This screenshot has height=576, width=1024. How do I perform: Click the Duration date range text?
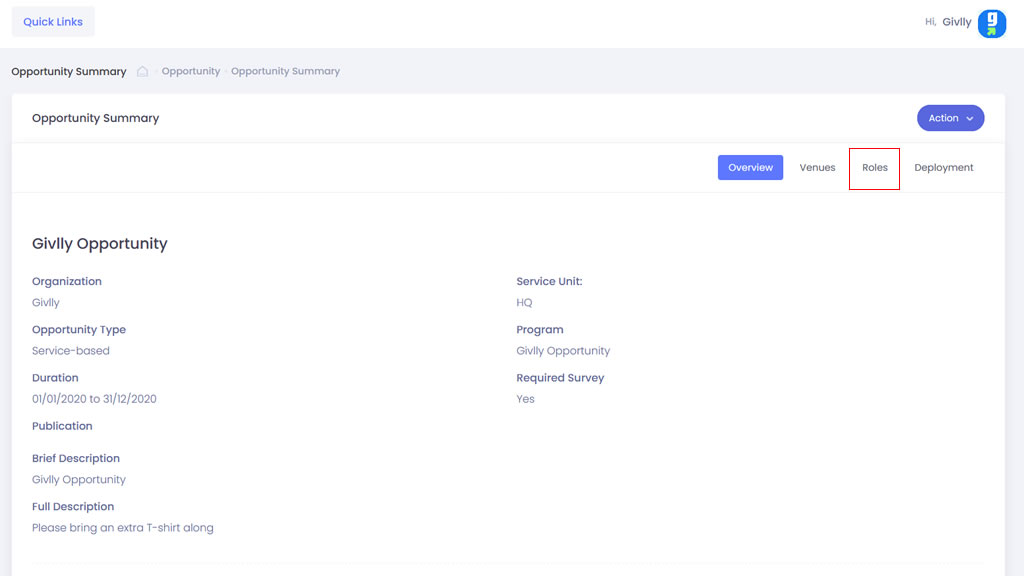[x=94, y=399]
